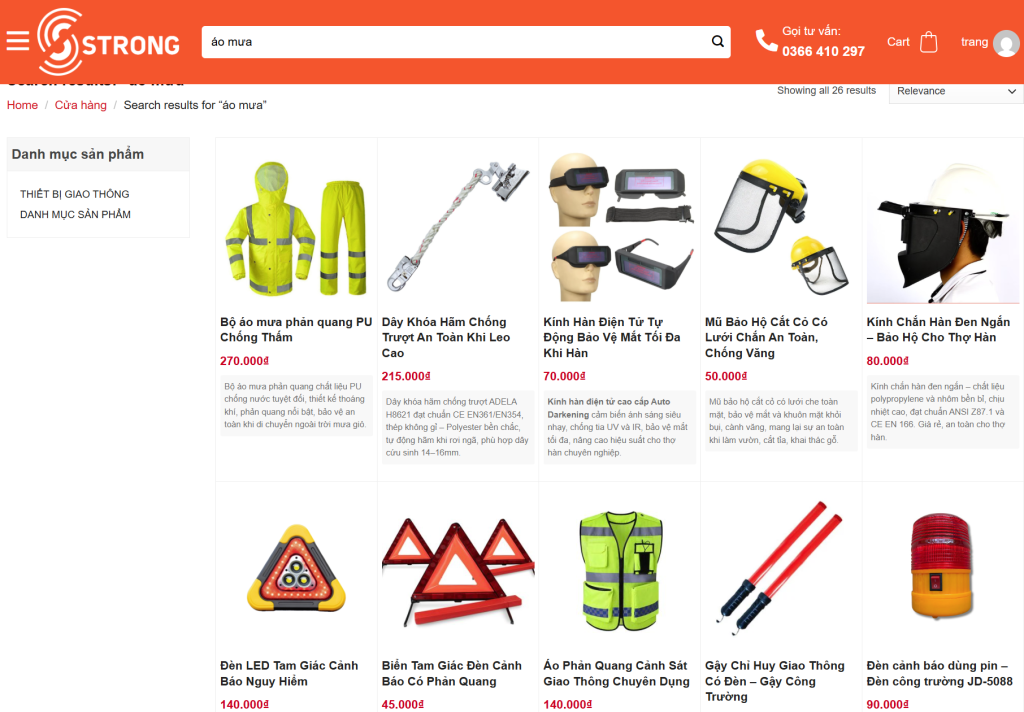Click the phone consultation icon

[x=765, y=41]
